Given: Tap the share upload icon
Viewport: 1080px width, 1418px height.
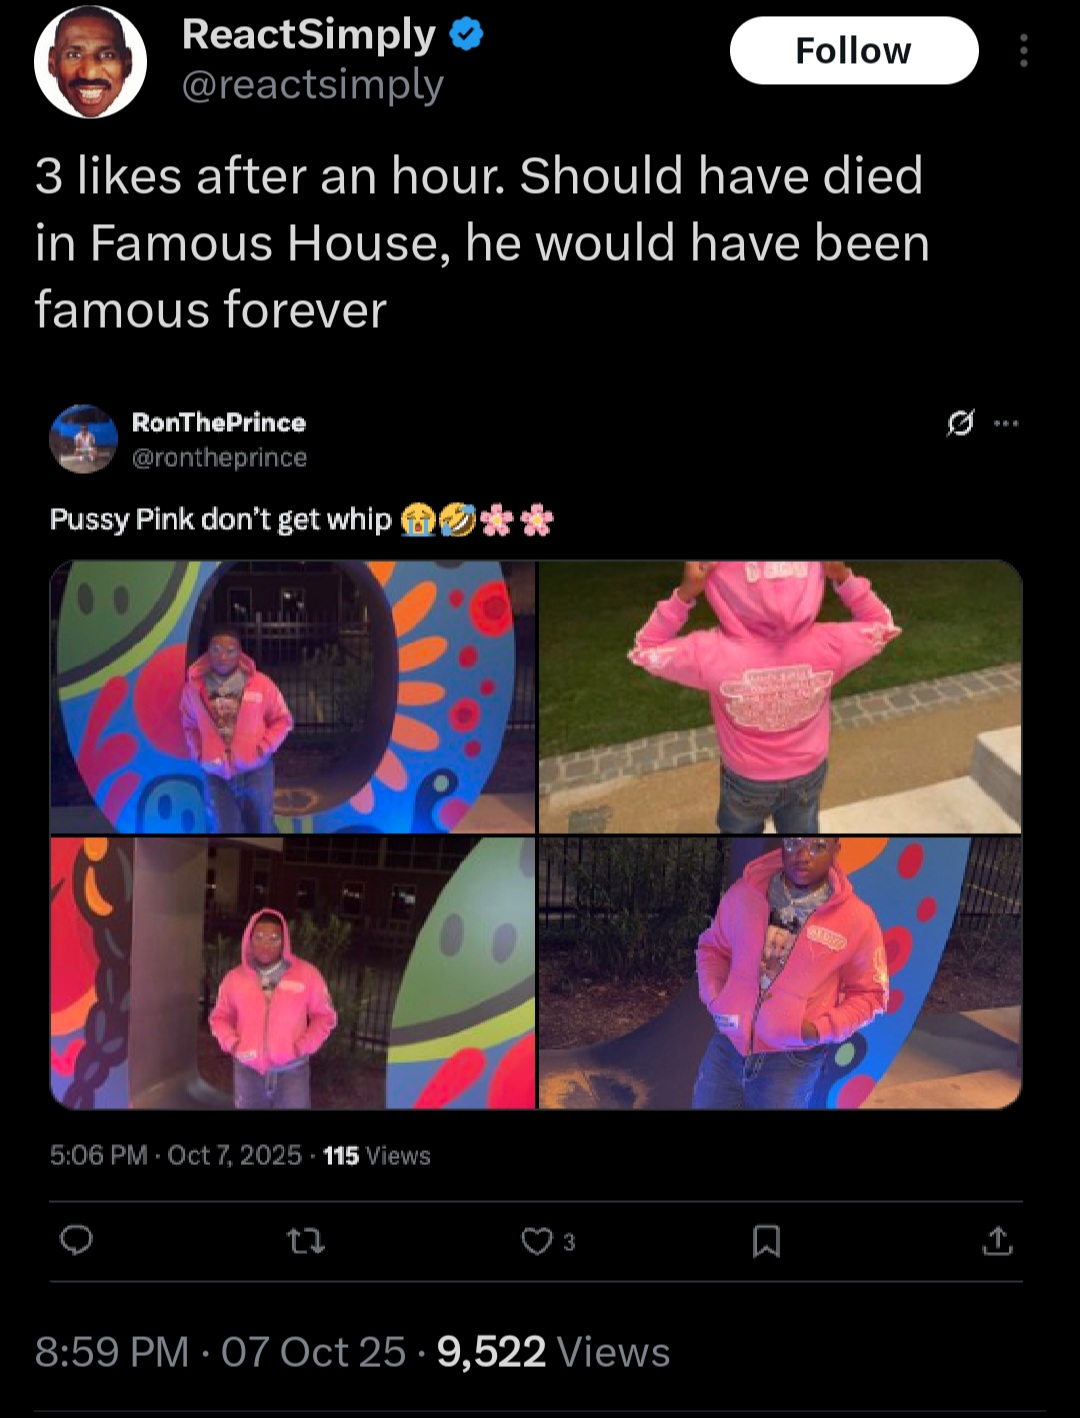Looking at the screenshot, I should click(997, 1242).
